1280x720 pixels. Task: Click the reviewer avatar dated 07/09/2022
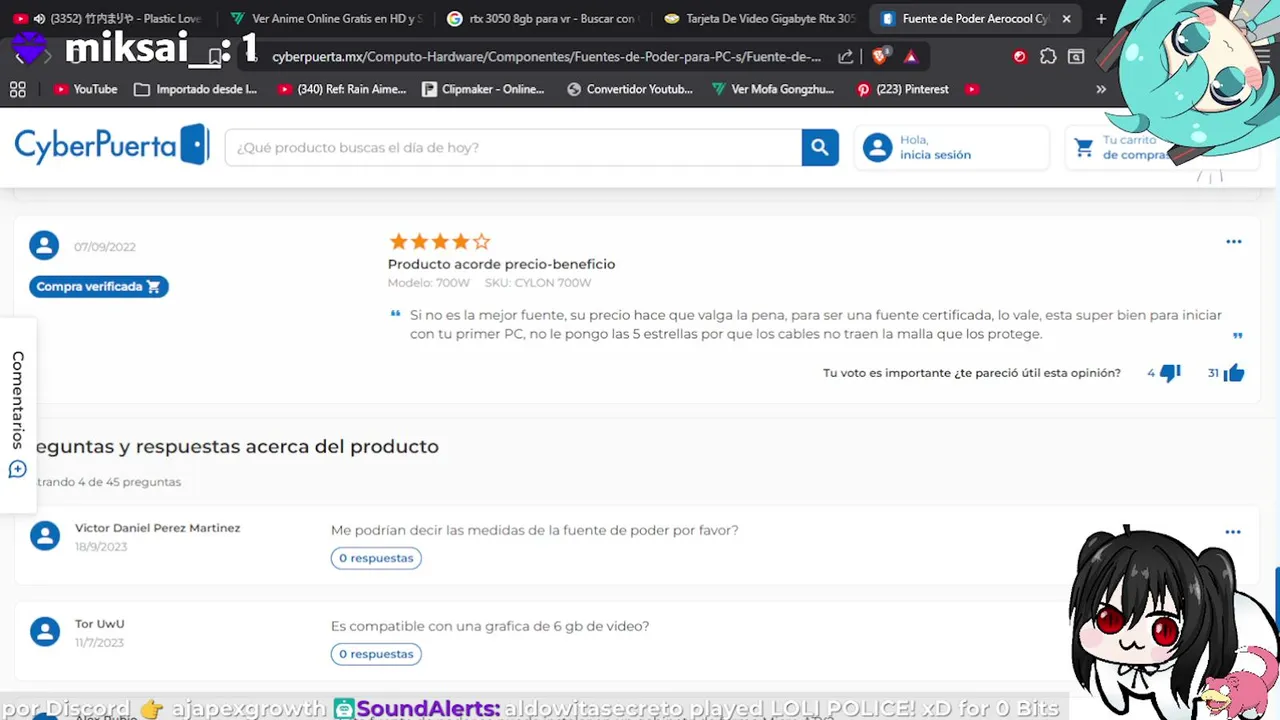point(44,245)
